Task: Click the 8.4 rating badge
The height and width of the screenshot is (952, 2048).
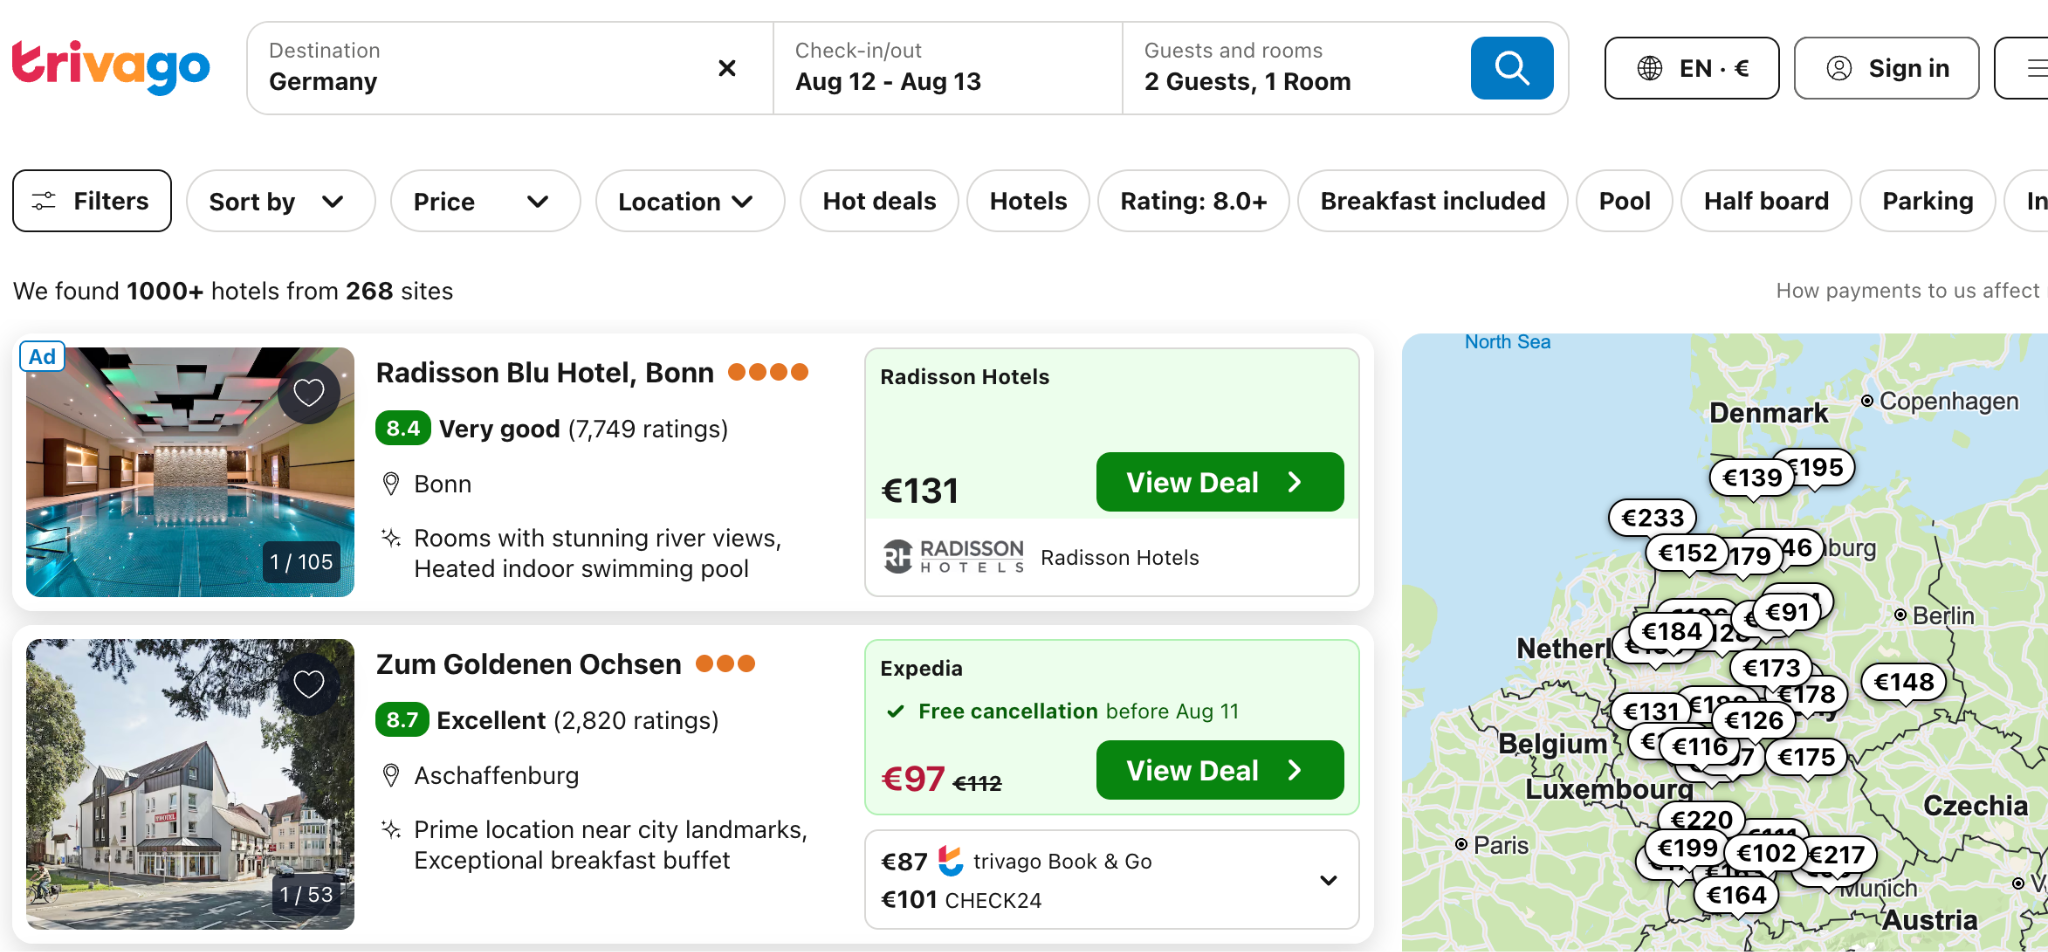Action: pos(403,428)
